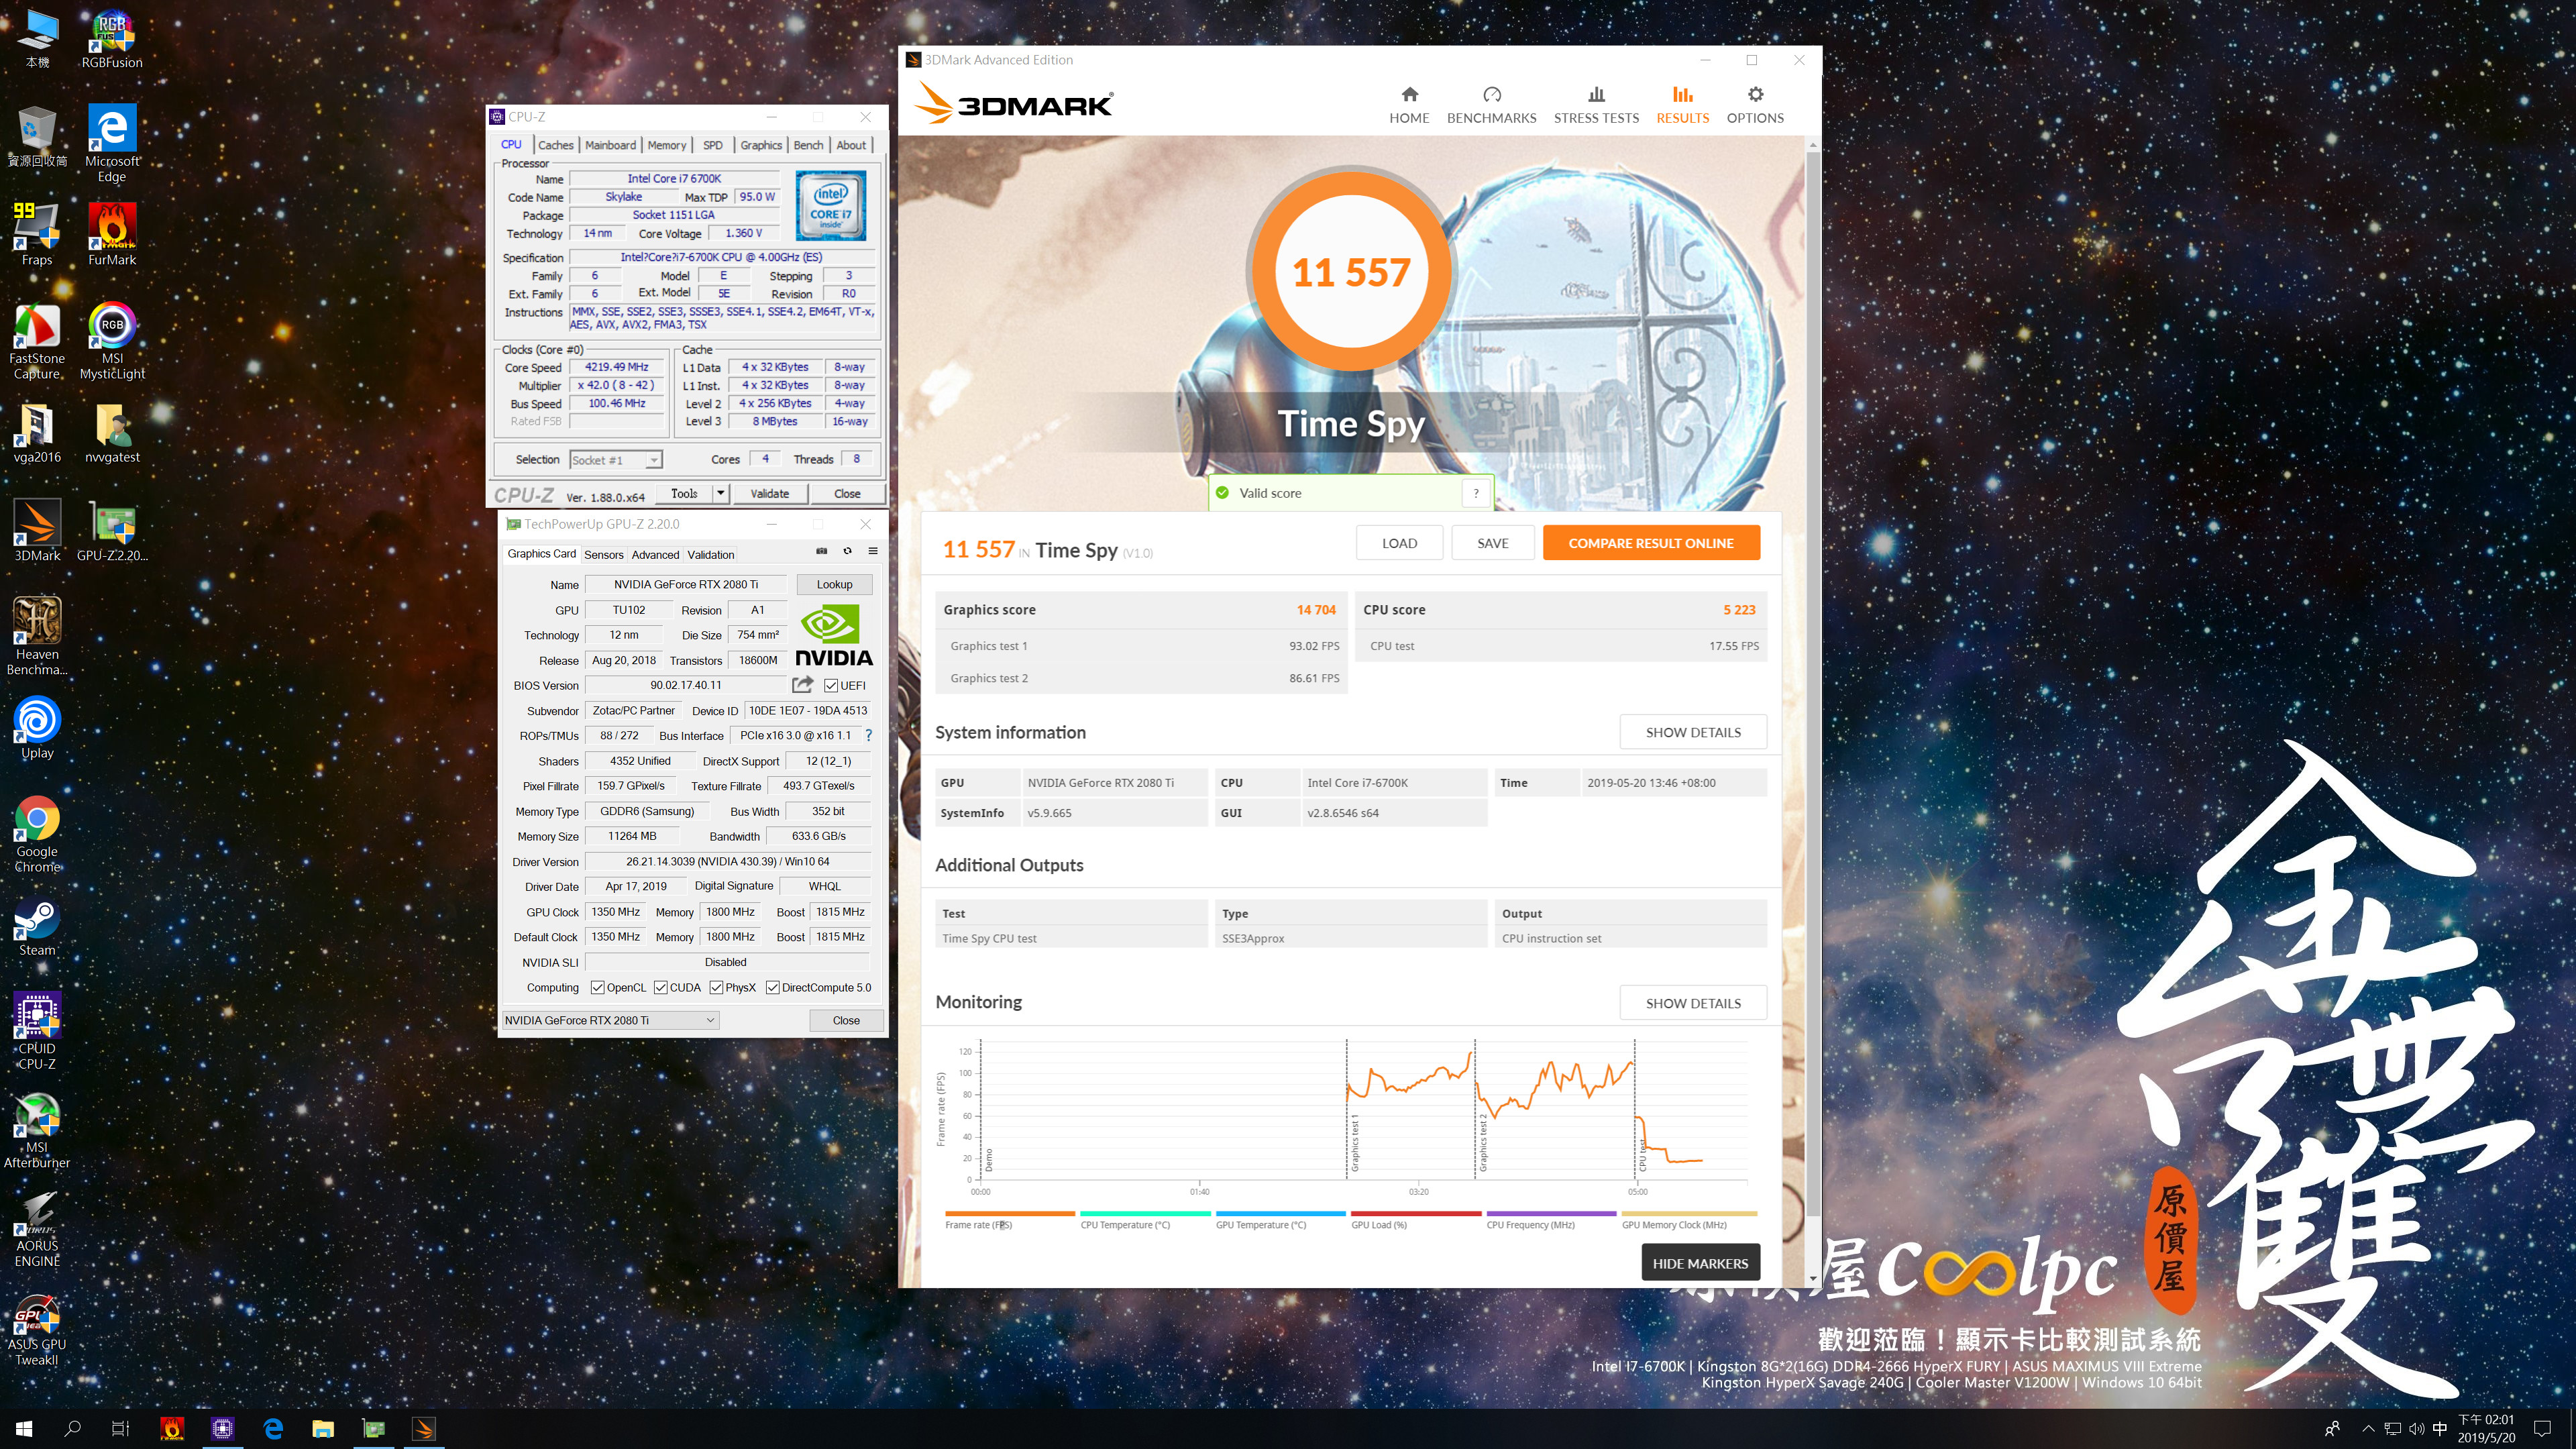The image size is (2576, 1449).
Task: Click the taskbar clock showing 02:01
Action: pyautogui.click(x=2486, y=1429)
